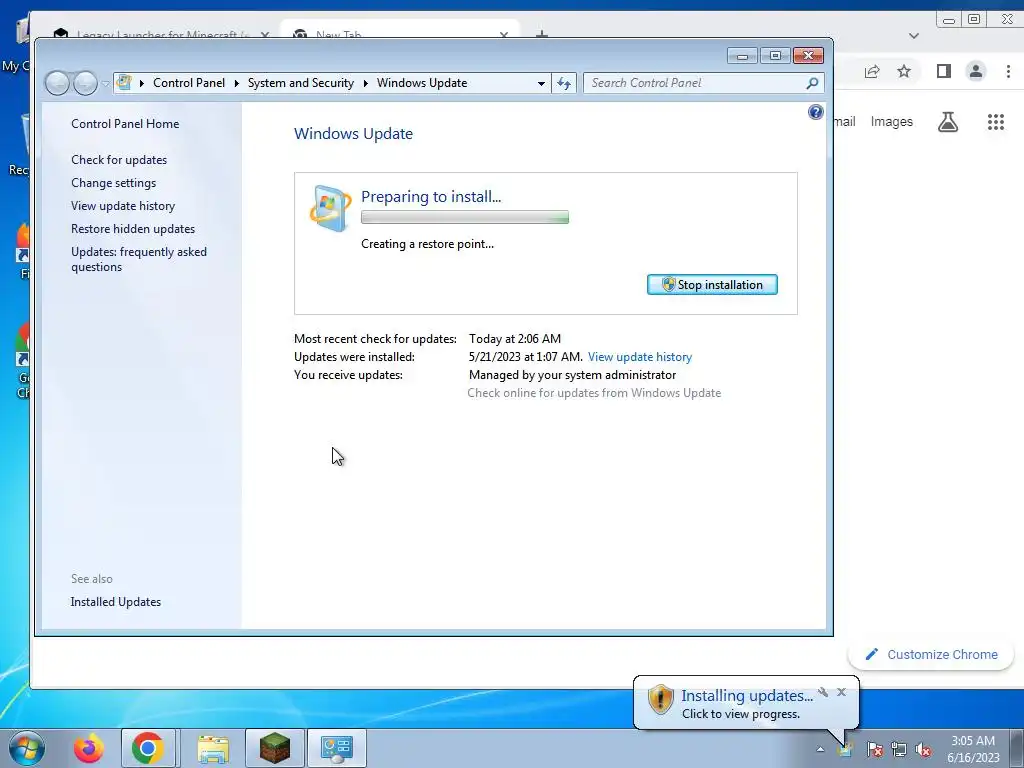The width and height of the screenshot is (1024, 768).
Task: Click the Action Center flag tray icon
Action: [x=874, y=749]
